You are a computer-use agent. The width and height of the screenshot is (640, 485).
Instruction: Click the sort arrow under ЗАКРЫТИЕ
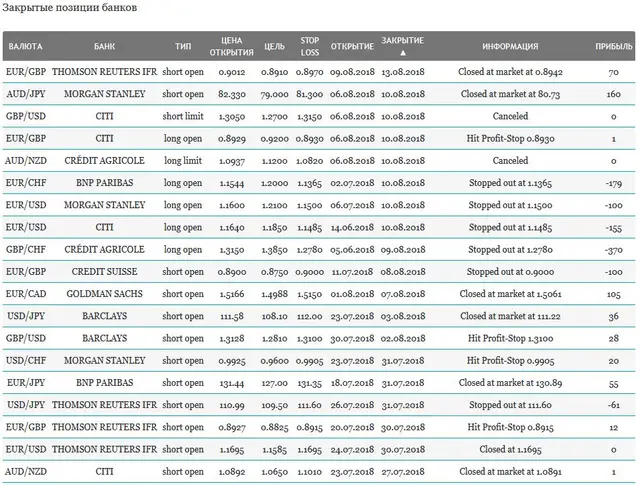click(x=403, y=53)
